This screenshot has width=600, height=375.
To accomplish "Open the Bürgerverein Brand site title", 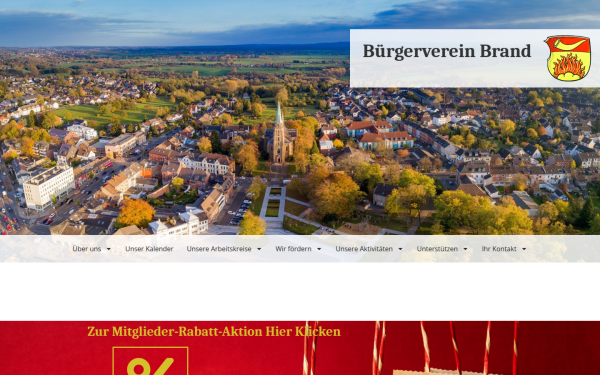I will tap(447, 51).
